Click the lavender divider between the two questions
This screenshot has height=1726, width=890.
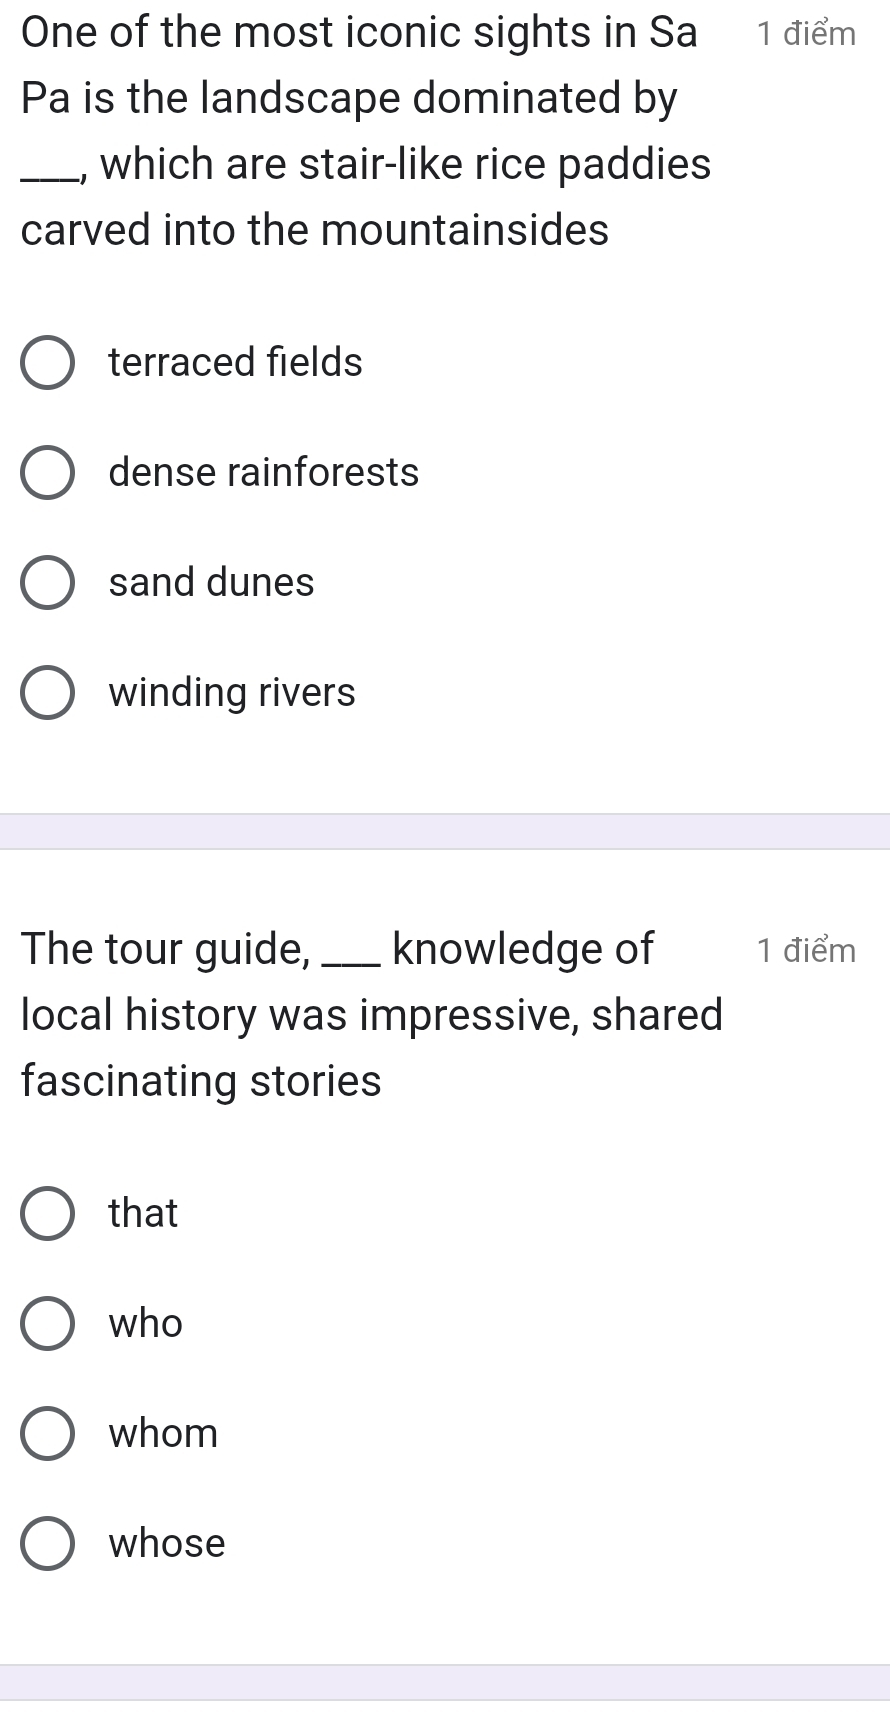pos(445,831)
